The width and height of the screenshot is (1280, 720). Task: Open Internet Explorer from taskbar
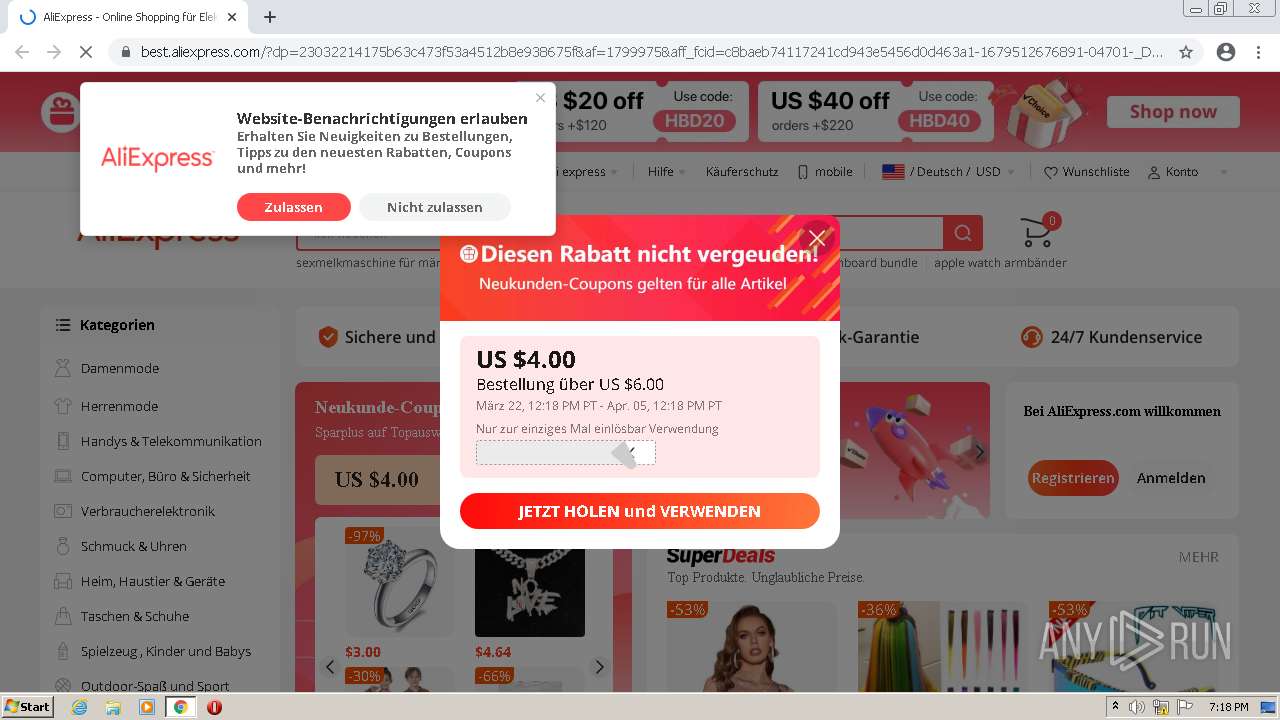[79, 707]
